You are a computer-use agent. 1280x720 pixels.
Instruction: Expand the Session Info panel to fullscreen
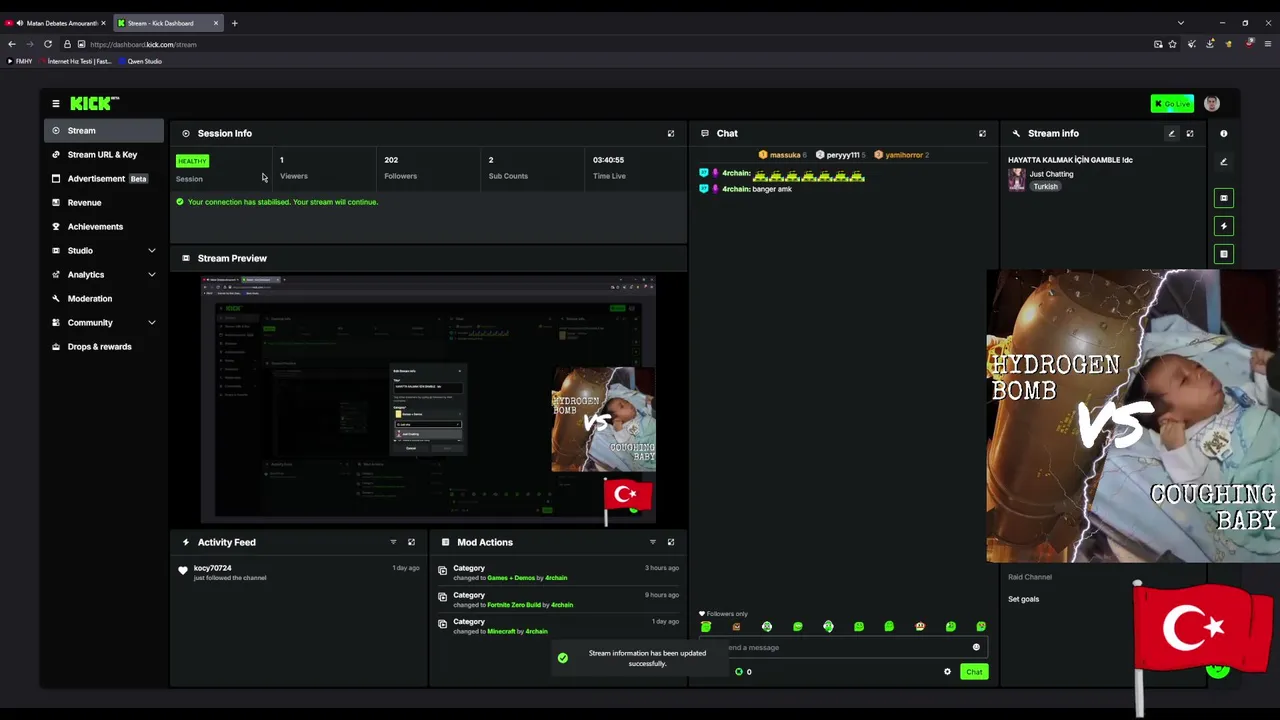point(671,133)
